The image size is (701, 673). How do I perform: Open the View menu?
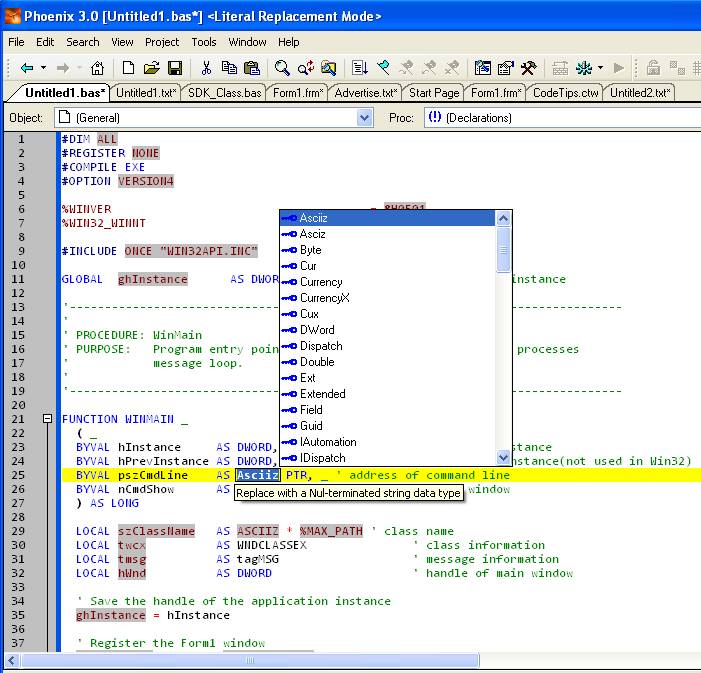pyautogui.click(x=122, y=42)
